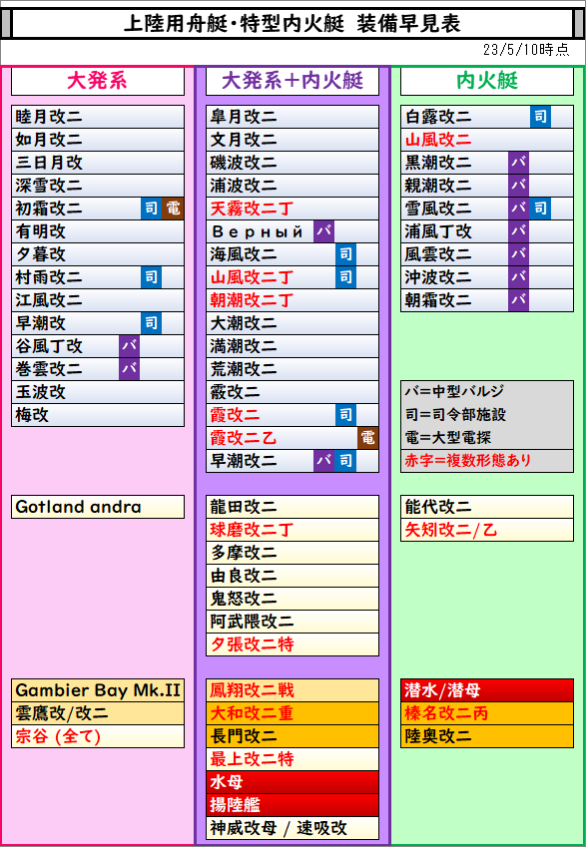
Task: Click the バ badge in the 親潮改二 row
Action: (518, 186)
